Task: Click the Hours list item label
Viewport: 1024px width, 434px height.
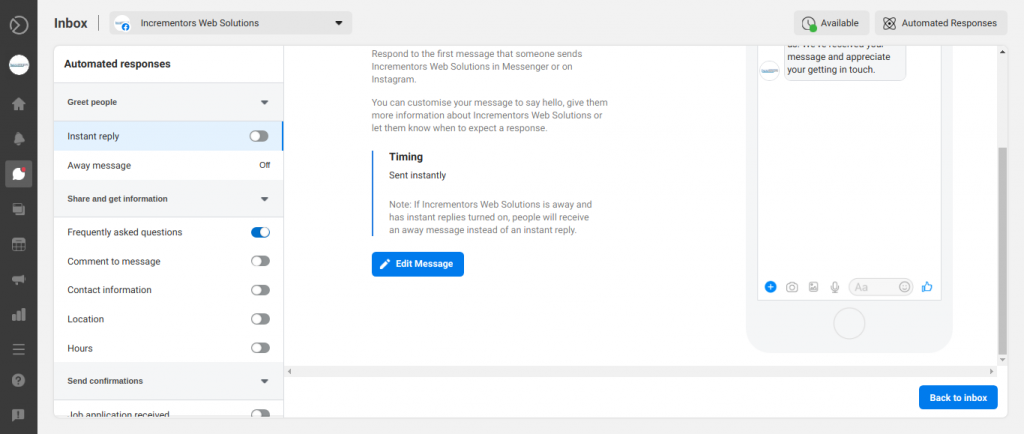Action: point(80,349)
